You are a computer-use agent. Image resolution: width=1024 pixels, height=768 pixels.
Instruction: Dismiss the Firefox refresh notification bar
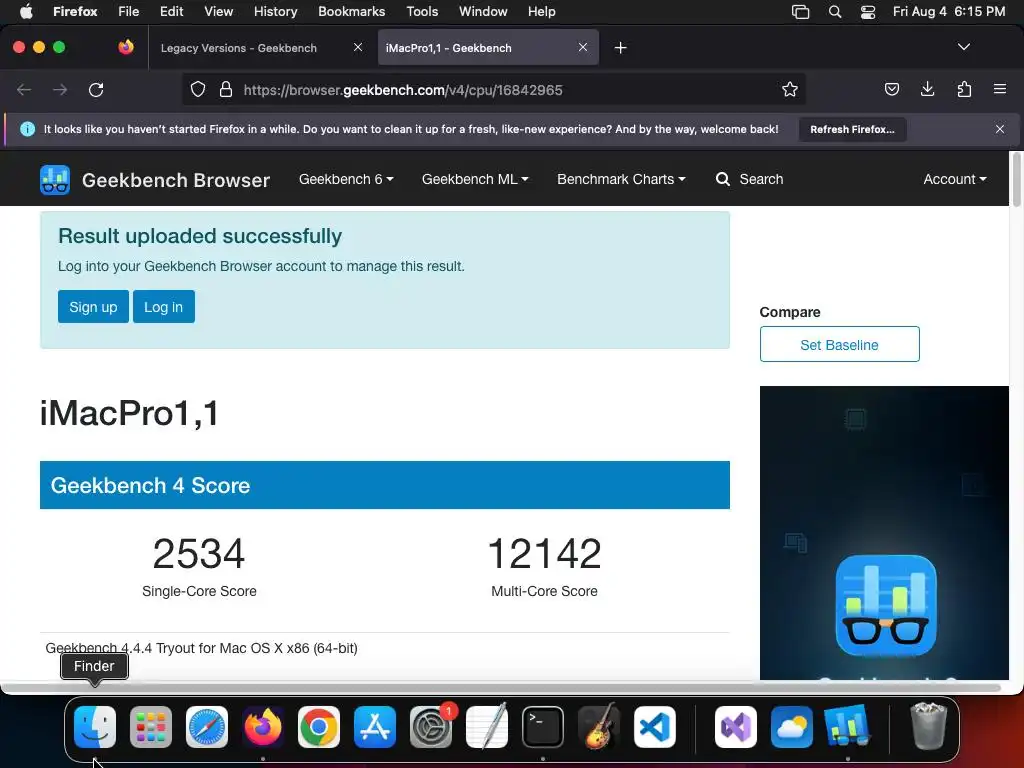tap(1000, 129)
